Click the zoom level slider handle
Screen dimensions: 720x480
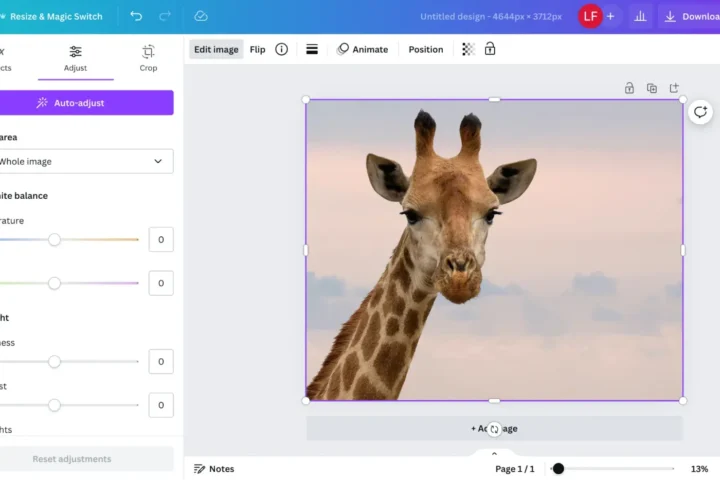pyautogui.click(x=558, y=468)
